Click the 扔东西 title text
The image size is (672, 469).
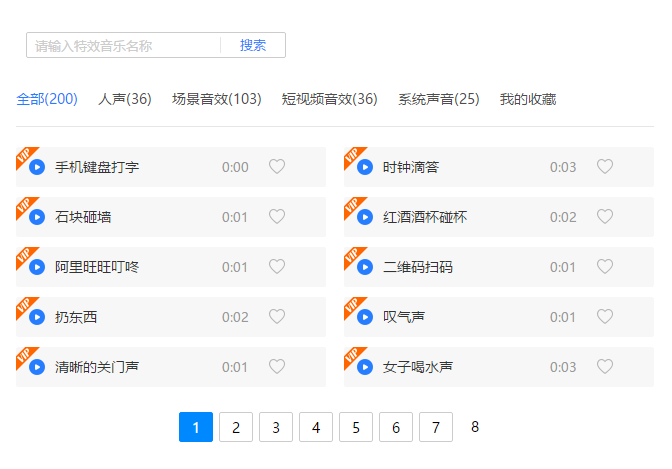[76, 317]
